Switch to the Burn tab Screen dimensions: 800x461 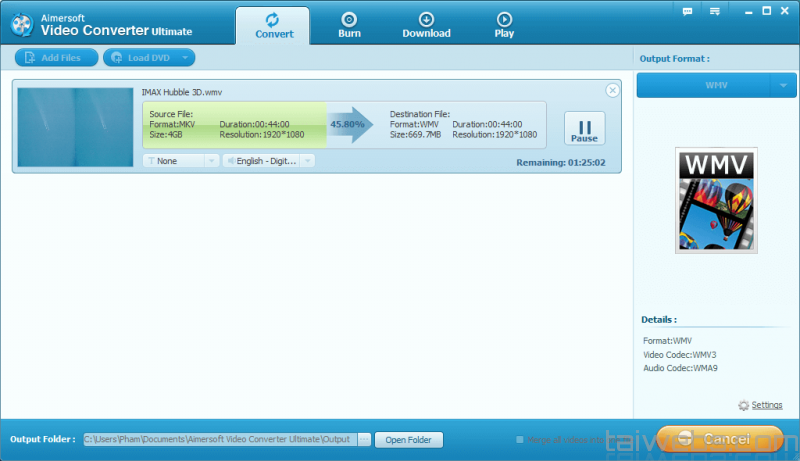click(349, 25)
